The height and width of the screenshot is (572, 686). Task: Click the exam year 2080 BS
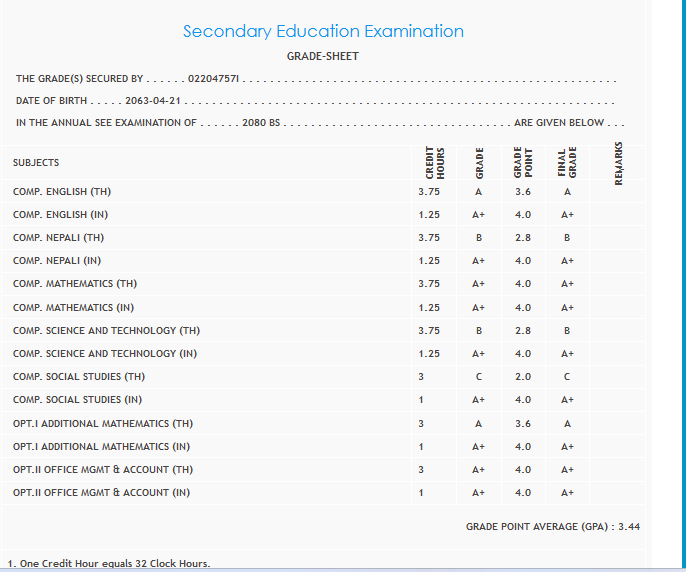tap(262, 122)
